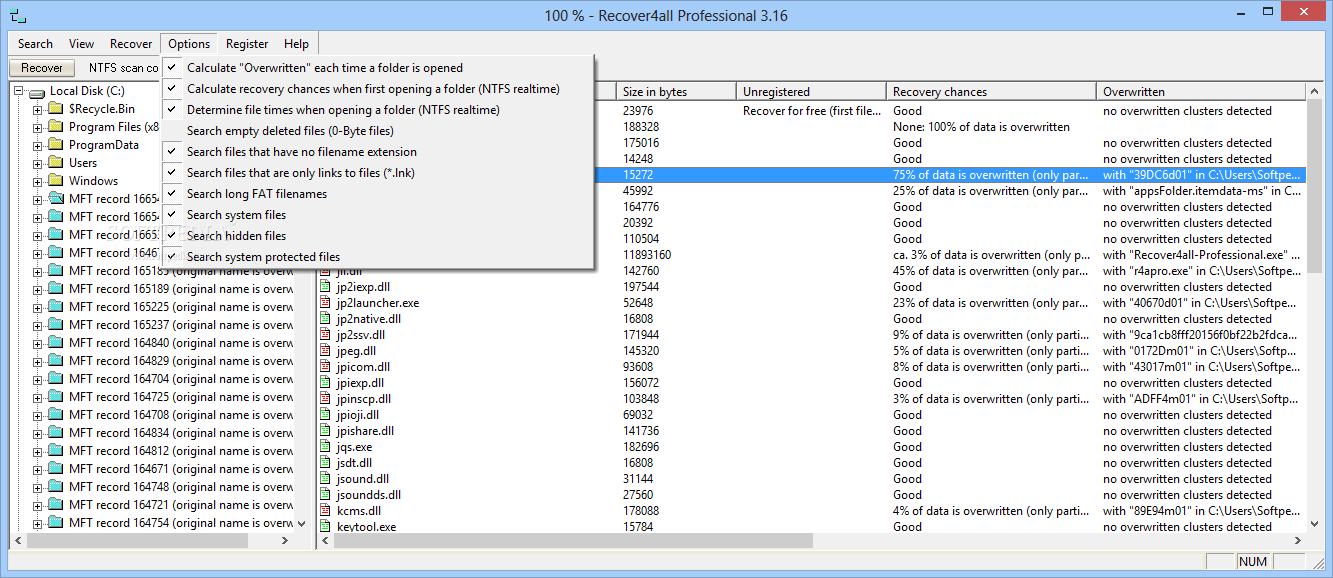Click the ProgramData folder icon
1333x578 pixels.
[55, 145]
